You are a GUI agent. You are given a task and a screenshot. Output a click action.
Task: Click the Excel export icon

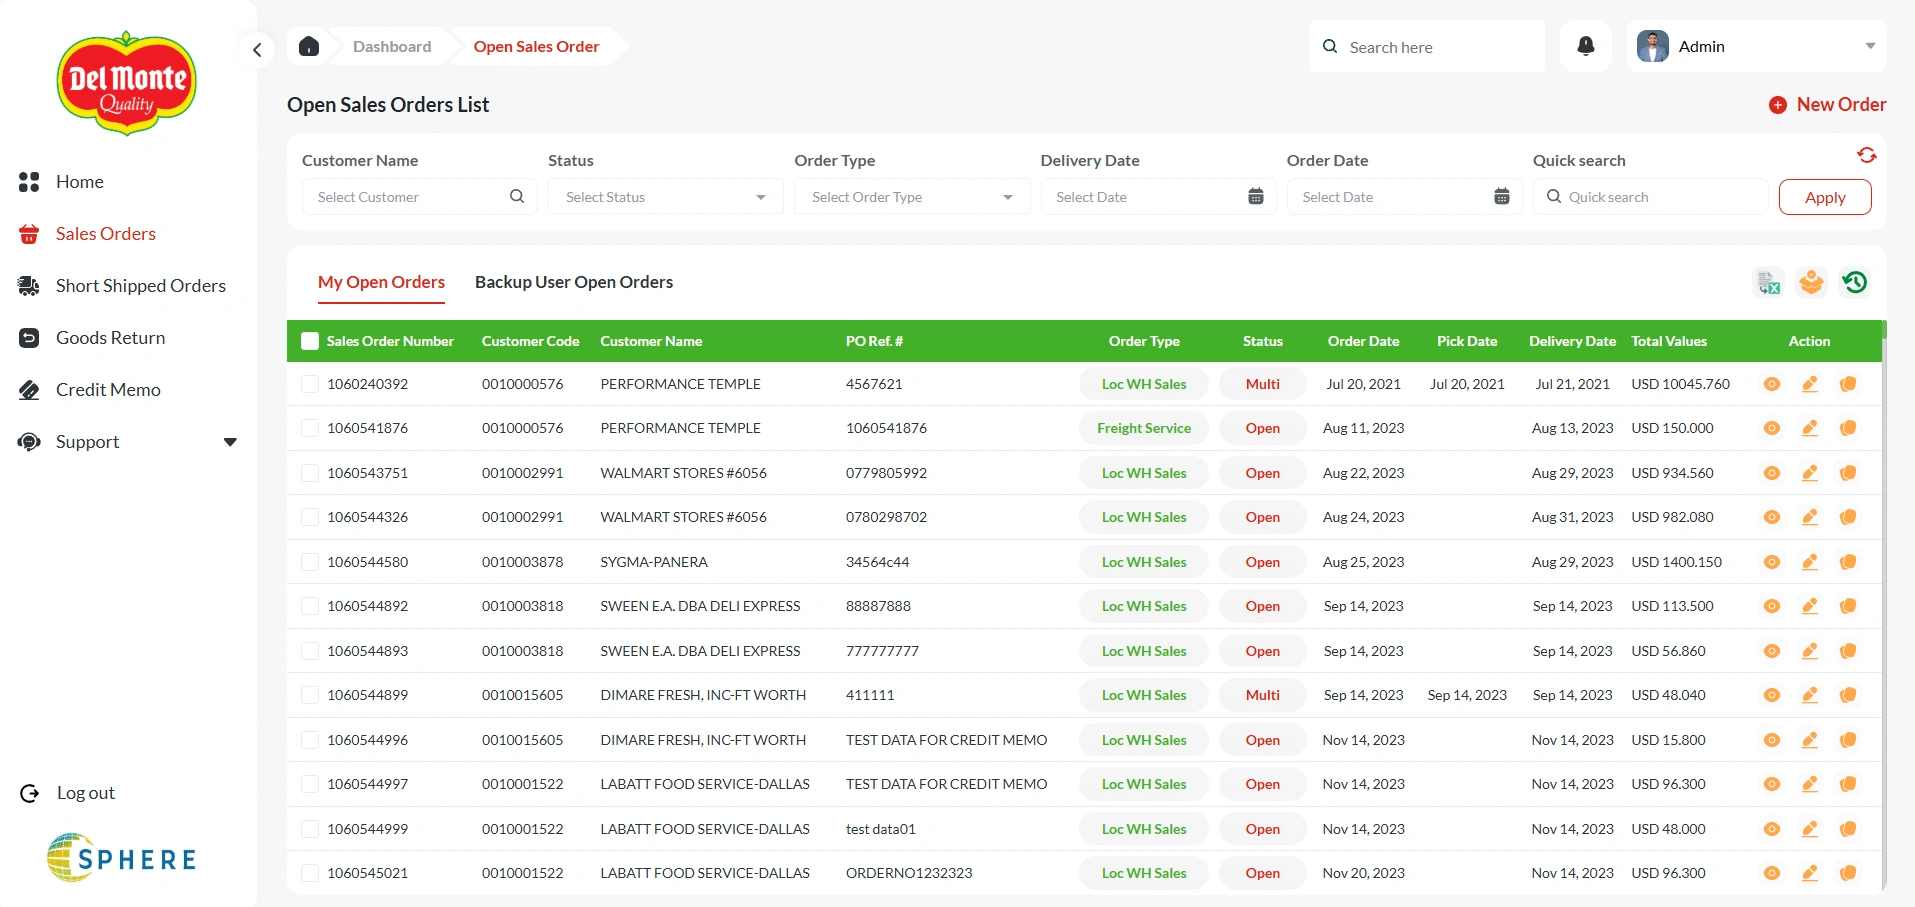[1768, 283]
